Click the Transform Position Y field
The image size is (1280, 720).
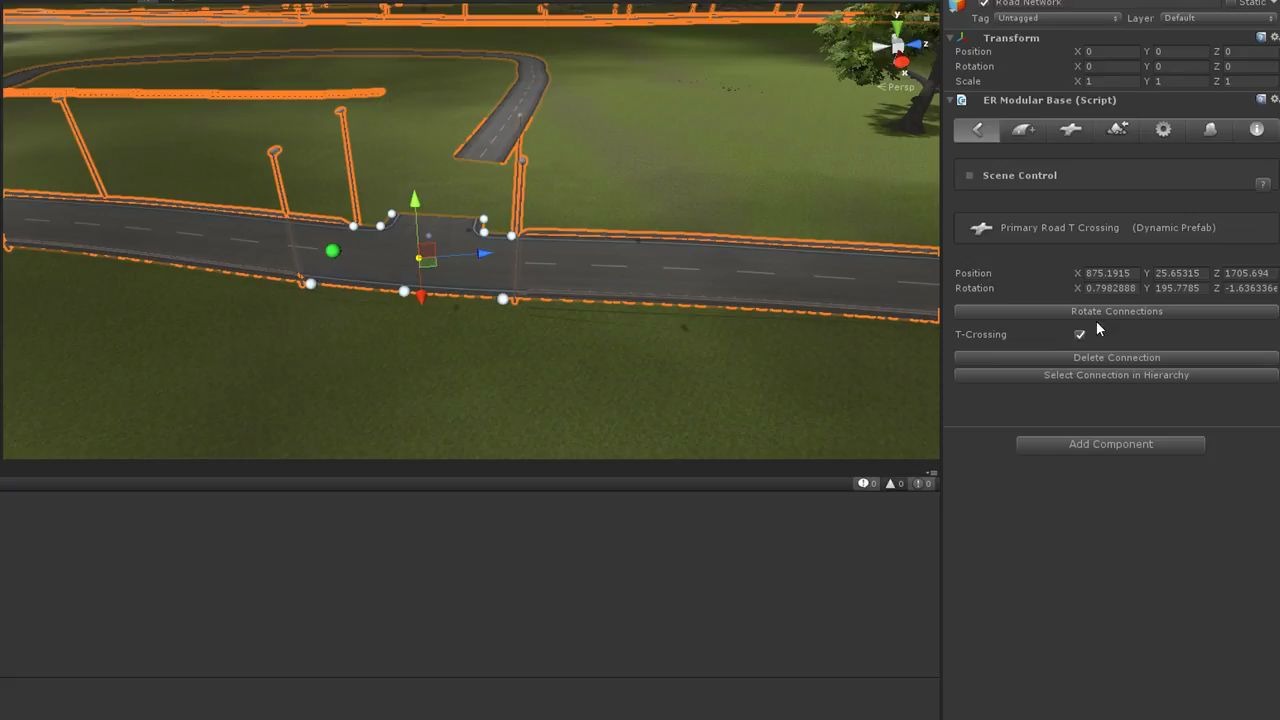click(x=1182, y=52)
